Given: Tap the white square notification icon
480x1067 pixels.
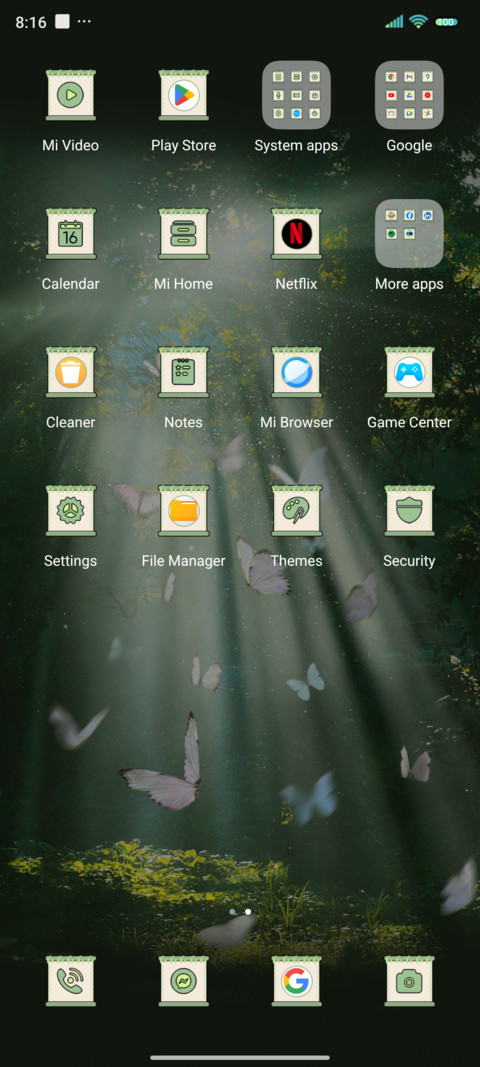Looking at the screenshot, I should point(62,22).
